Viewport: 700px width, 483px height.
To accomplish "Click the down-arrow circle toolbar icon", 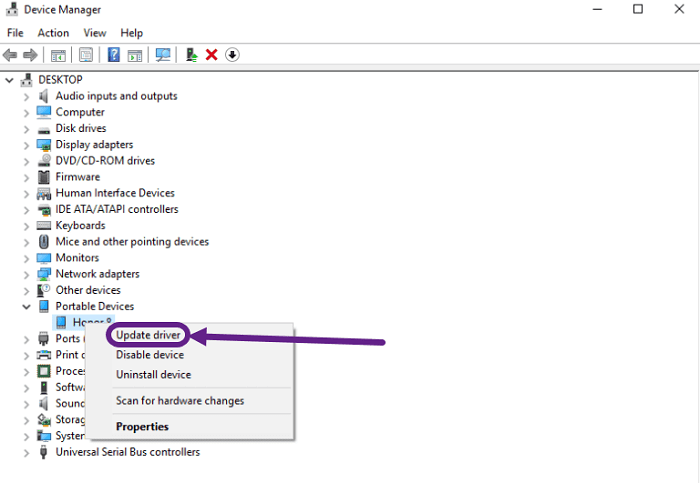I will [x=232, y=55].
